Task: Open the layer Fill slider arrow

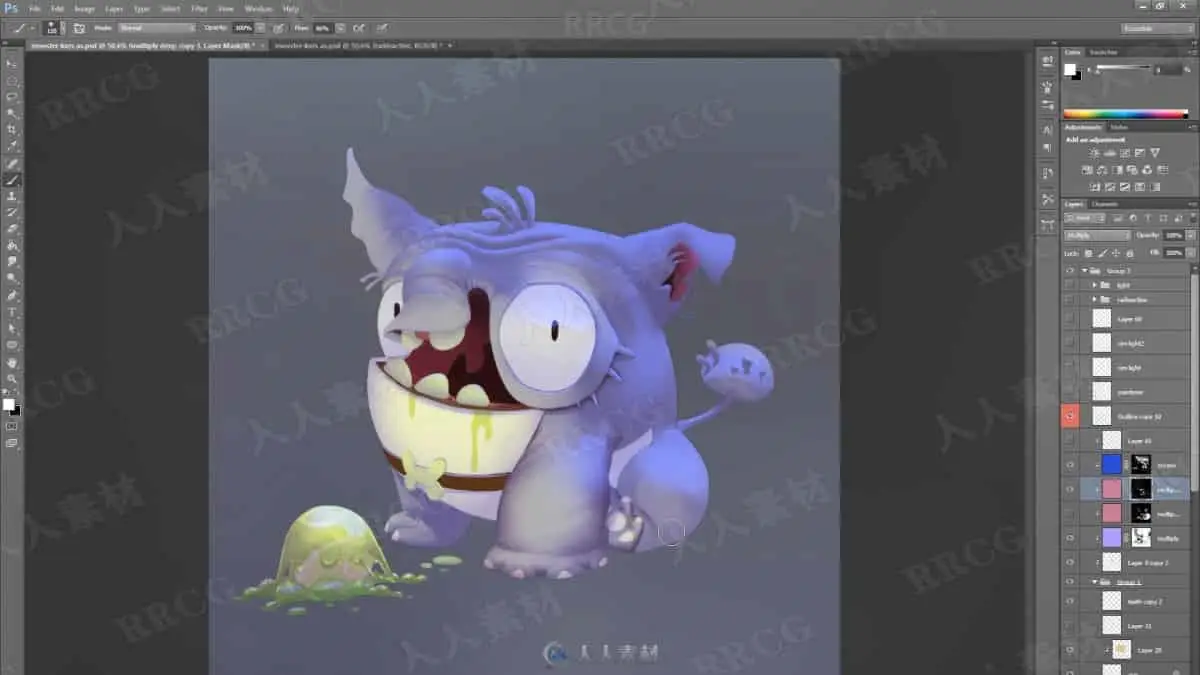Action: pos(1190,252)
